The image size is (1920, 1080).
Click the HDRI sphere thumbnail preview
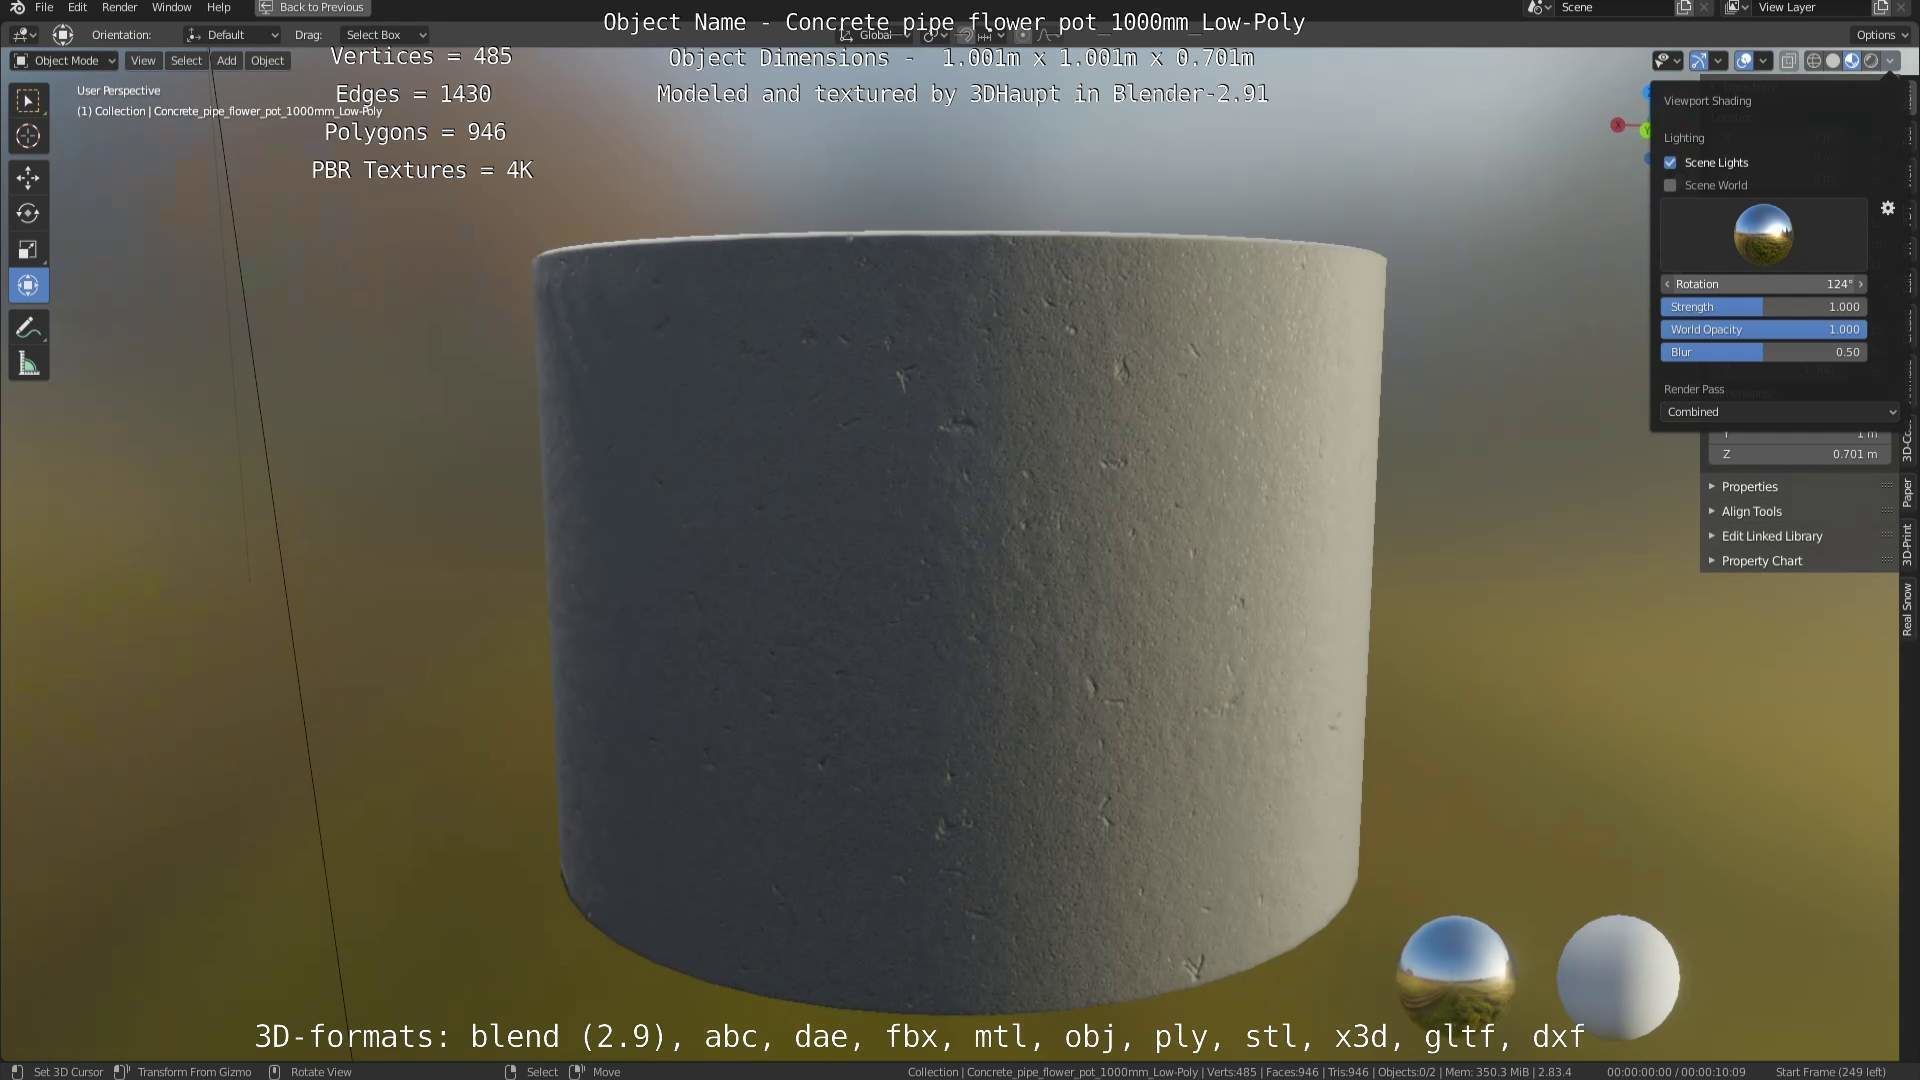1763,235
